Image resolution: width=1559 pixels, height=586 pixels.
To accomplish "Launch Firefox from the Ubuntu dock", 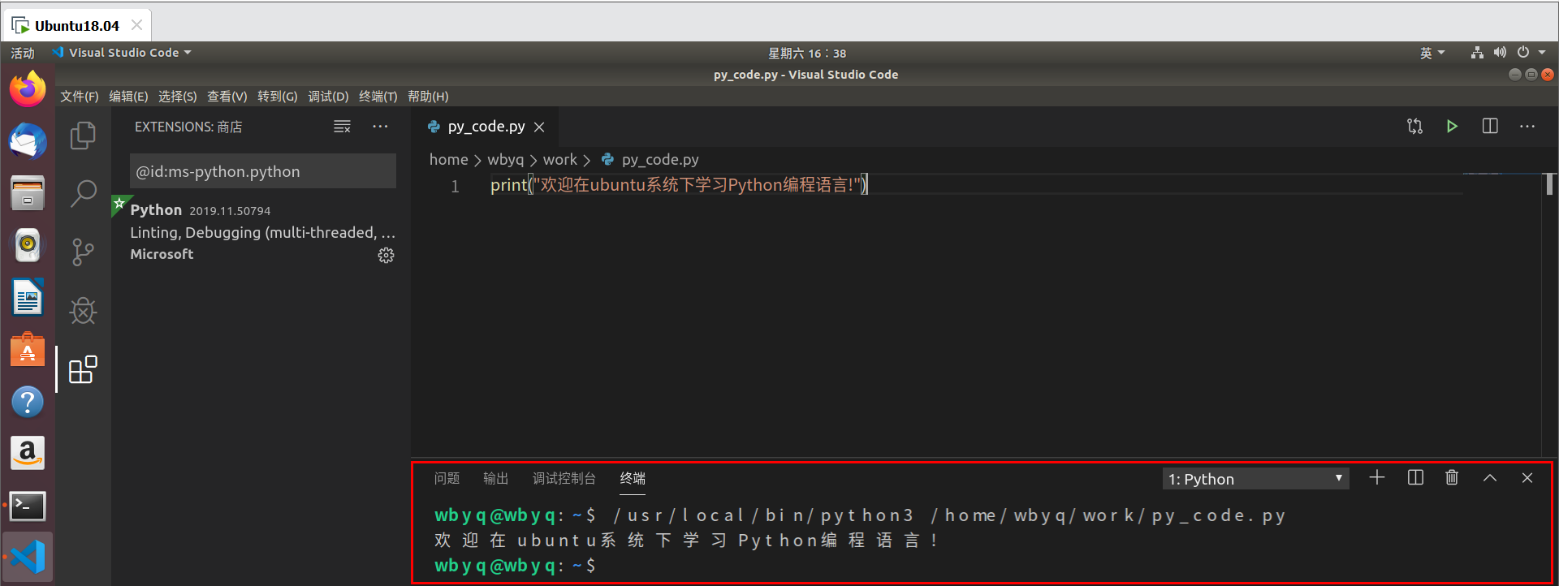I will click(x=28, y=89).
